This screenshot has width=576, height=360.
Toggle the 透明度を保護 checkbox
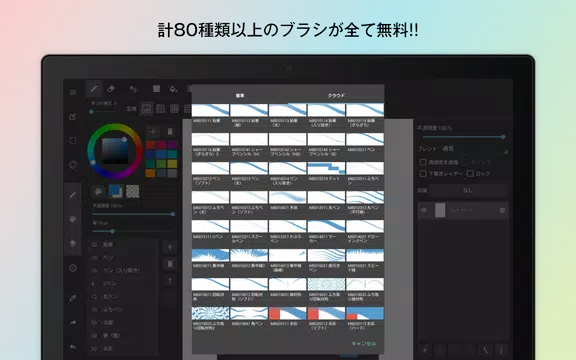(x=423, y=162)
